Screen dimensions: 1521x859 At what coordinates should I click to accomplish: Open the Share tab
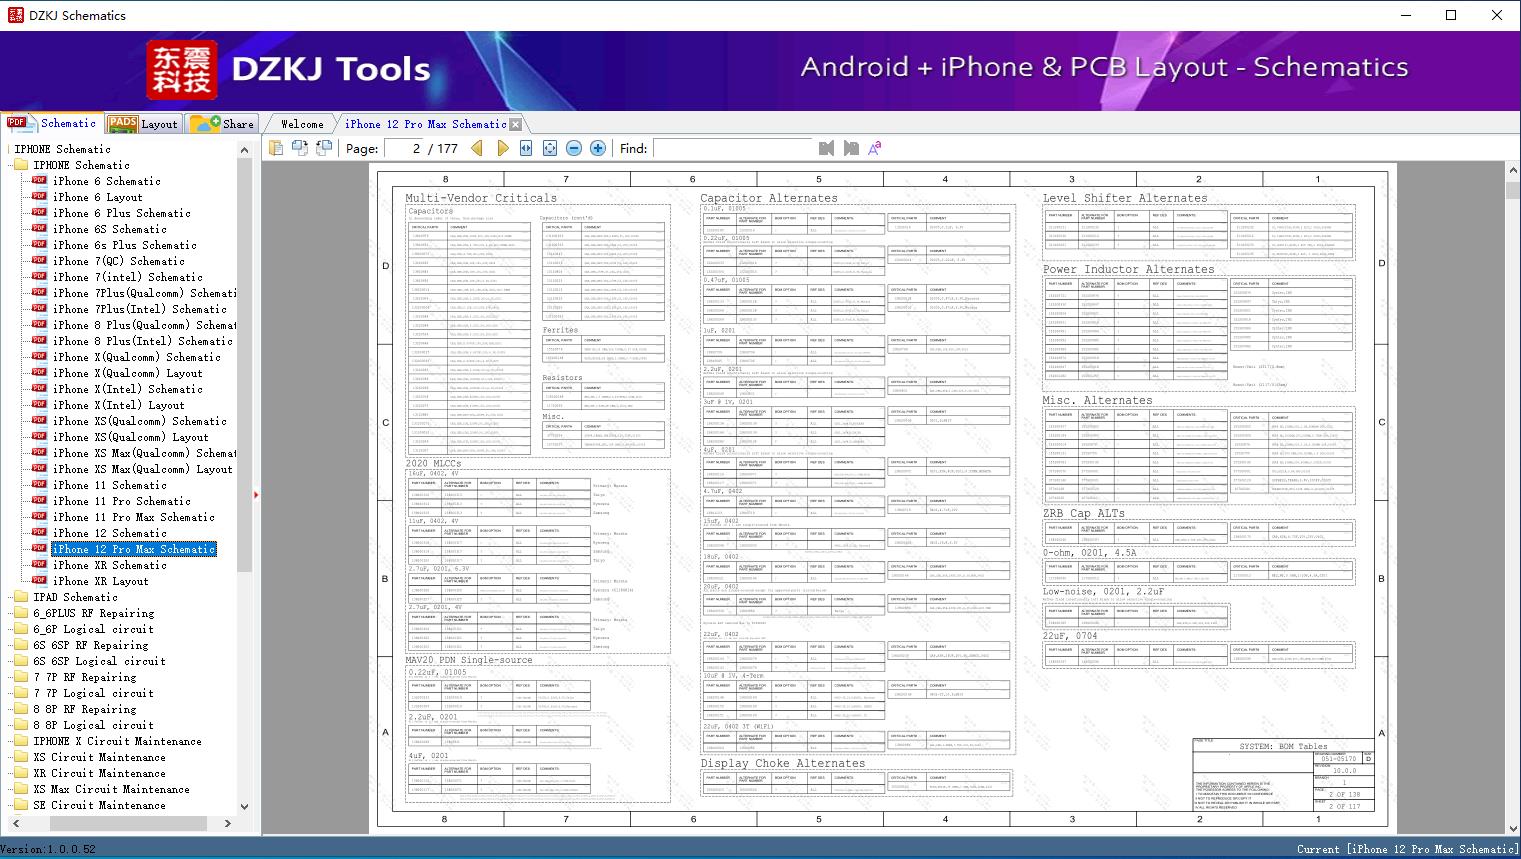coord(222,124)
